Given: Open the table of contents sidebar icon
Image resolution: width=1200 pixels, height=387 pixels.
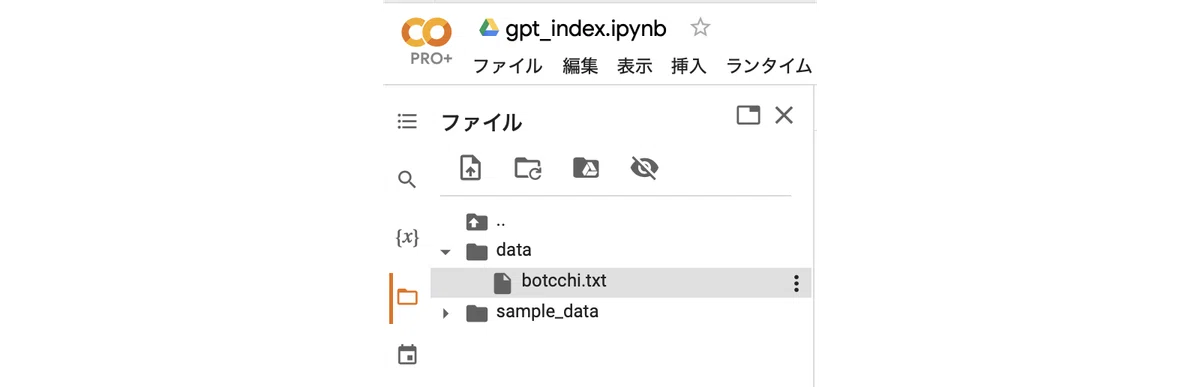Looking at the screenshot, I should click(407, 121).
